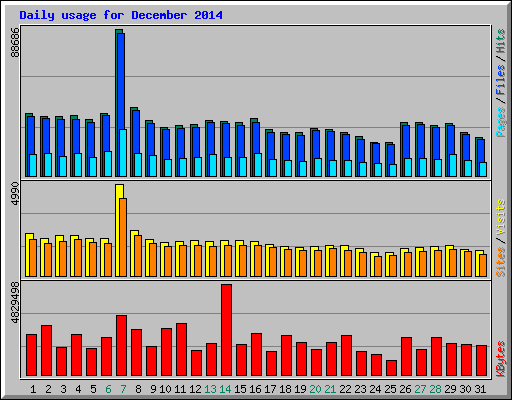Click day 2 on the x-axis
This screenshot has height=400, width=512.
(48, 389)
